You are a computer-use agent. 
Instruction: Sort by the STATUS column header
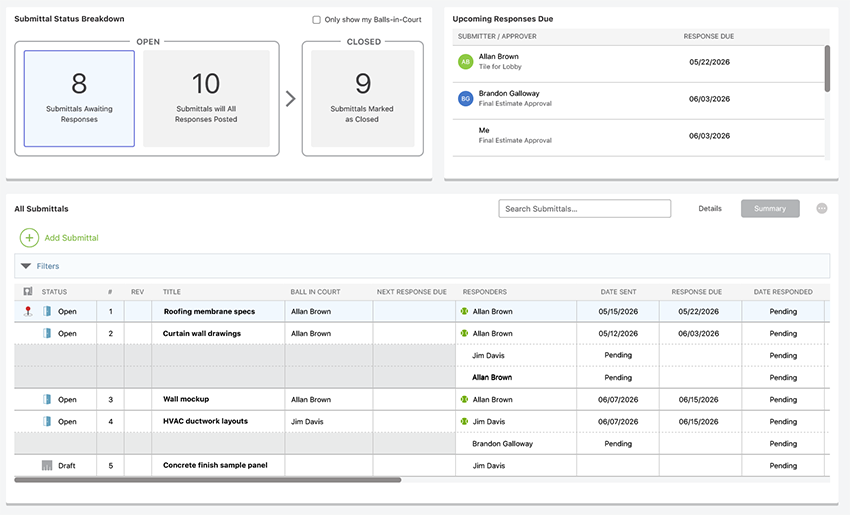[54, 292]
